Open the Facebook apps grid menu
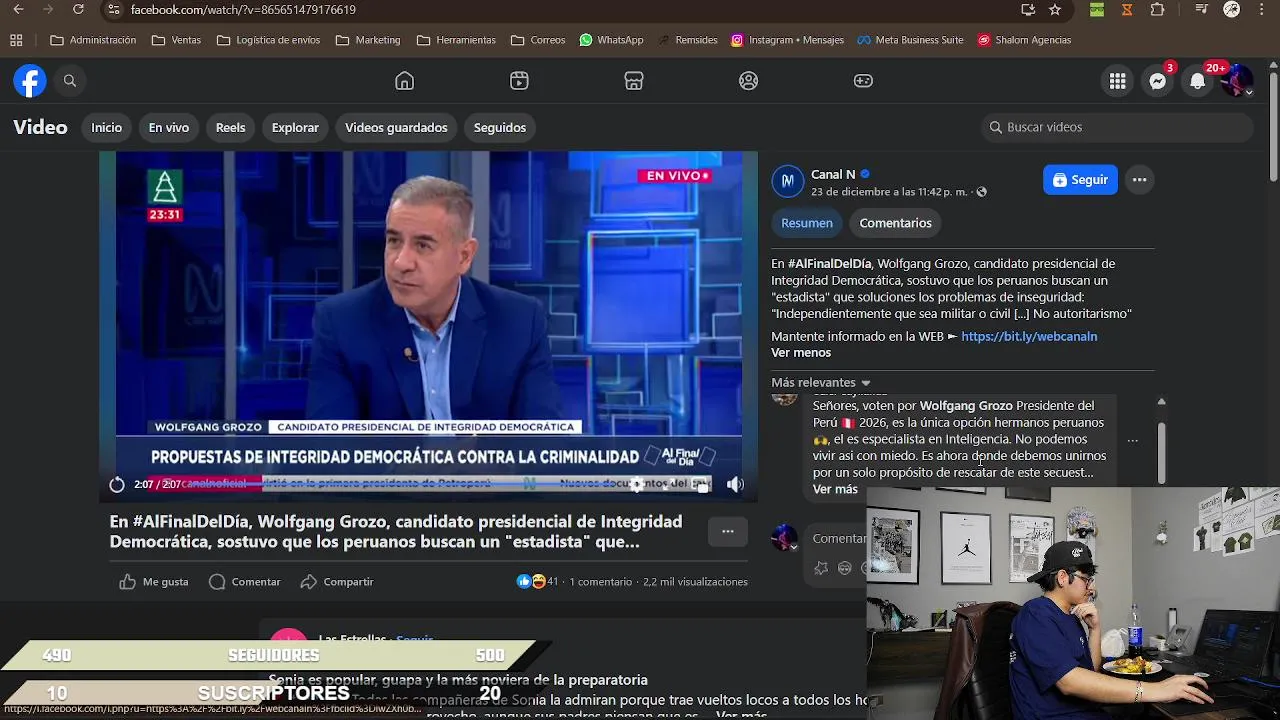This screenshot has height=720, width=1280. click(1118, 81)
